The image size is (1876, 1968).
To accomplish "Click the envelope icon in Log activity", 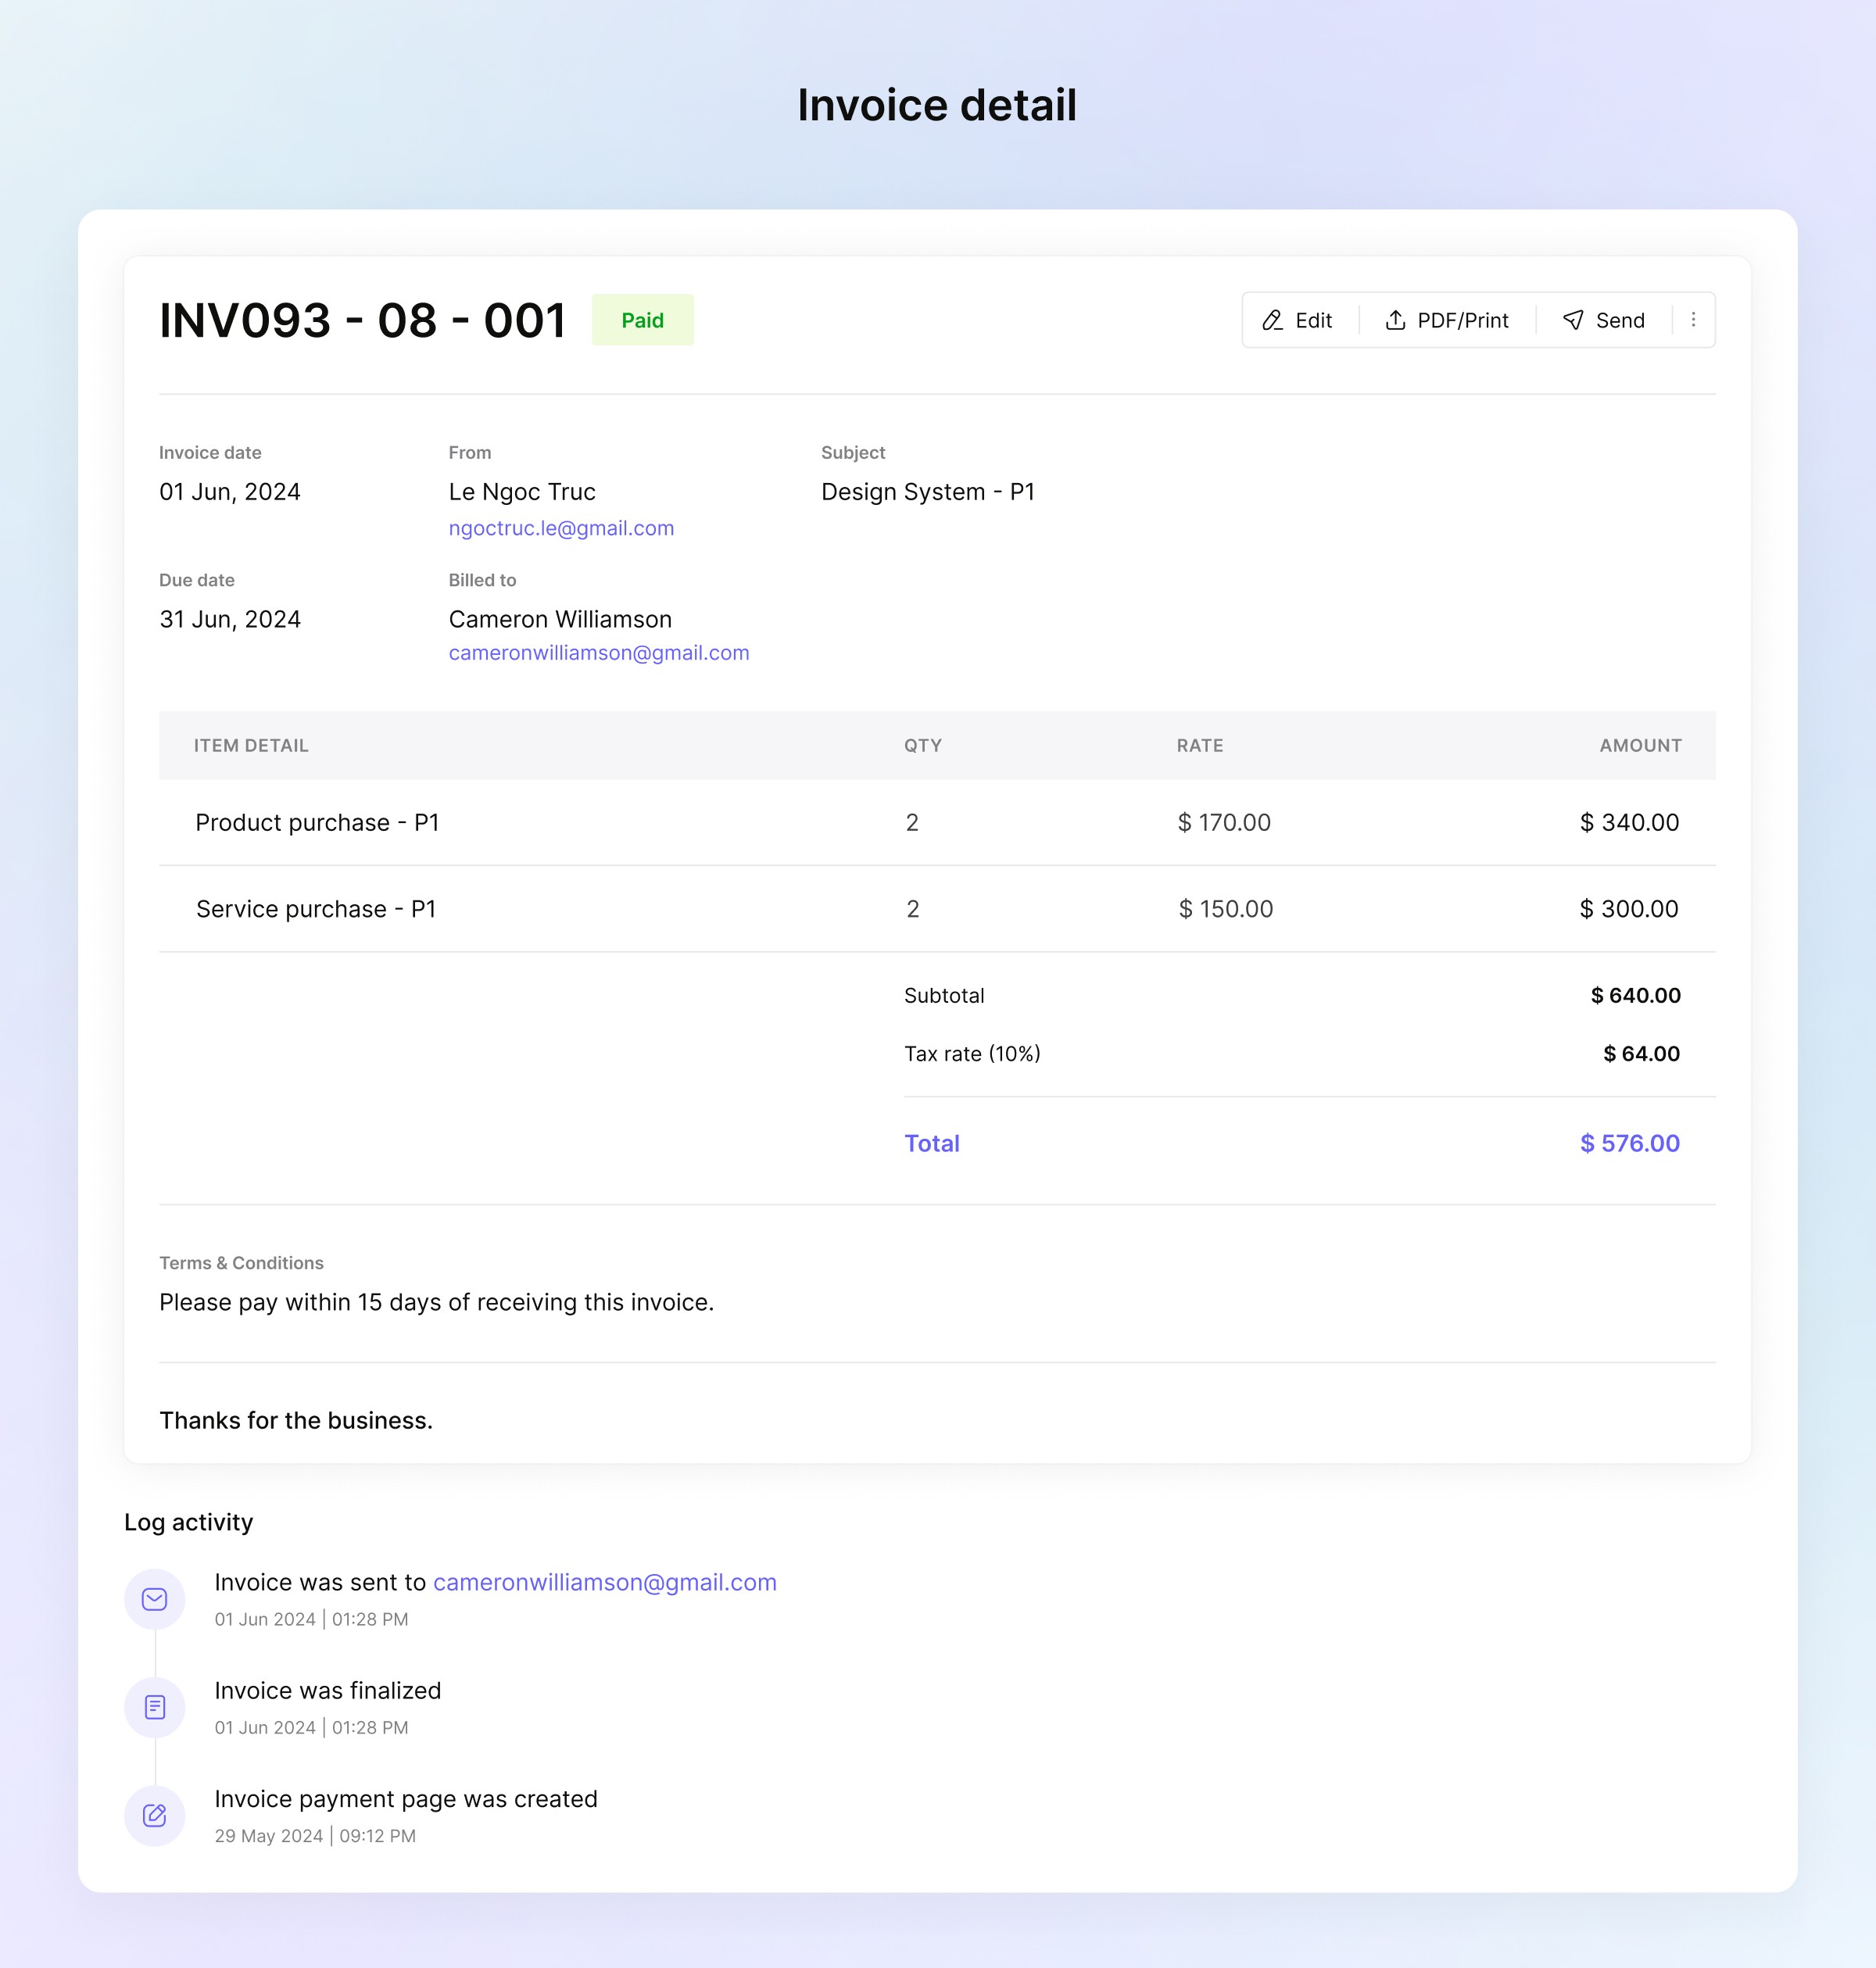I will [155, 1599].
